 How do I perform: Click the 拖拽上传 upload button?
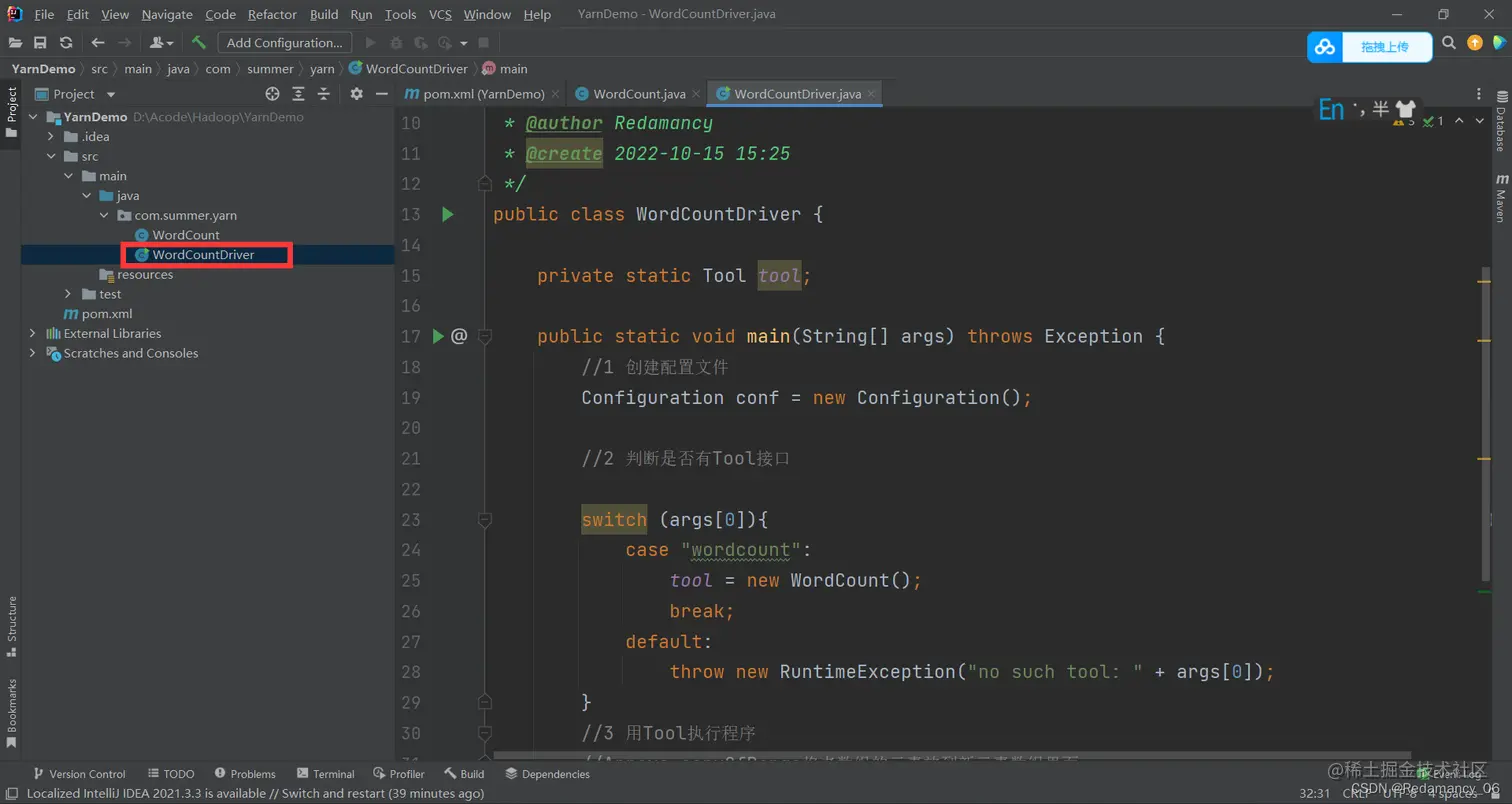pyautogui.click(x=1384, y=47)
